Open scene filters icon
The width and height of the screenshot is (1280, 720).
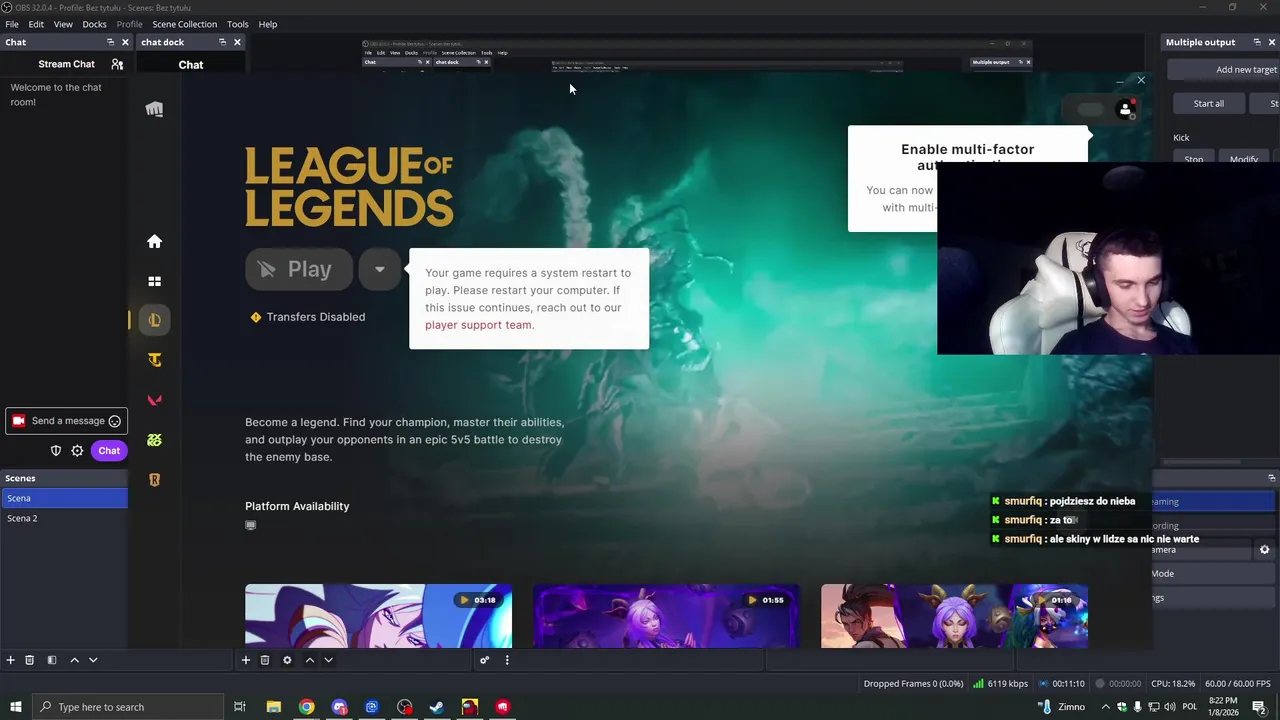click(51, 660)
